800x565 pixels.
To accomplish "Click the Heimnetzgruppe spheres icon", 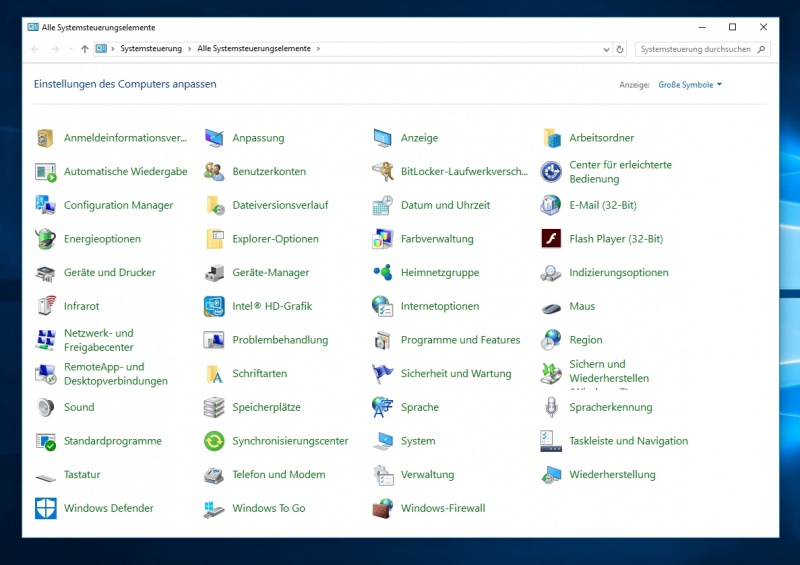I will coord(382,272).
